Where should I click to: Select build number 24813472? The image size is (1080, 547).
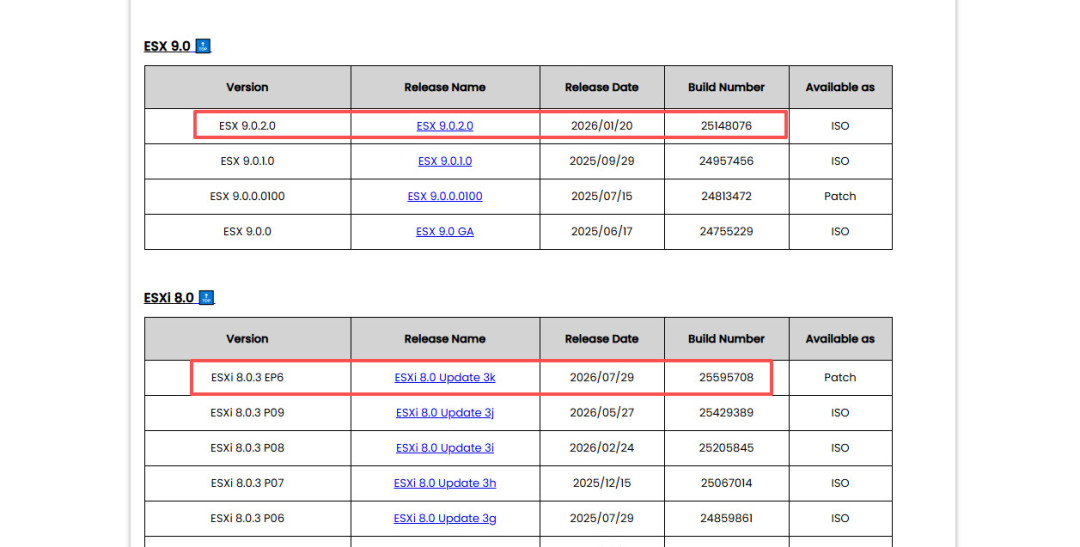[727, 196]
